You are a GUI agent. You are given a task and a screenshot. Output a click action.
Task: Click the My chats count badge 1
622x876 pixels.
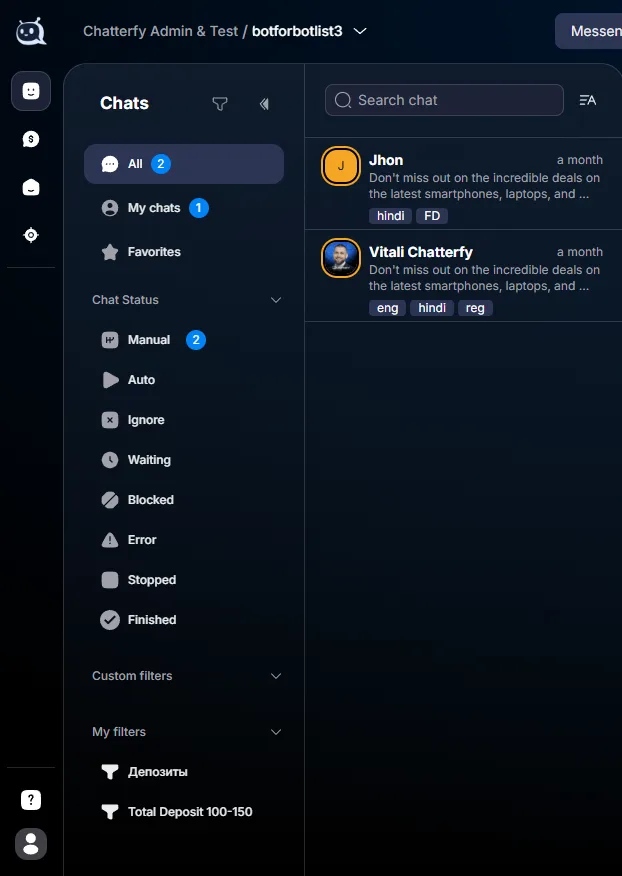click(198, 208)
